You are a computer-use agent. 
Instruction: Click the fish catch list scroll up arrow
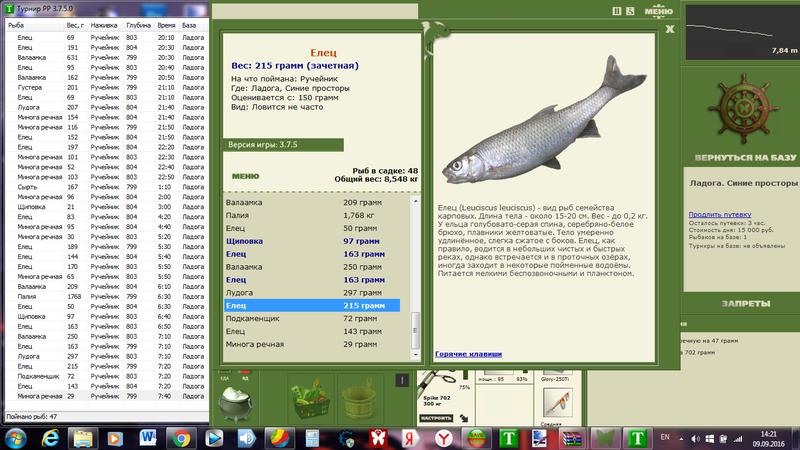tap(415, 201)
